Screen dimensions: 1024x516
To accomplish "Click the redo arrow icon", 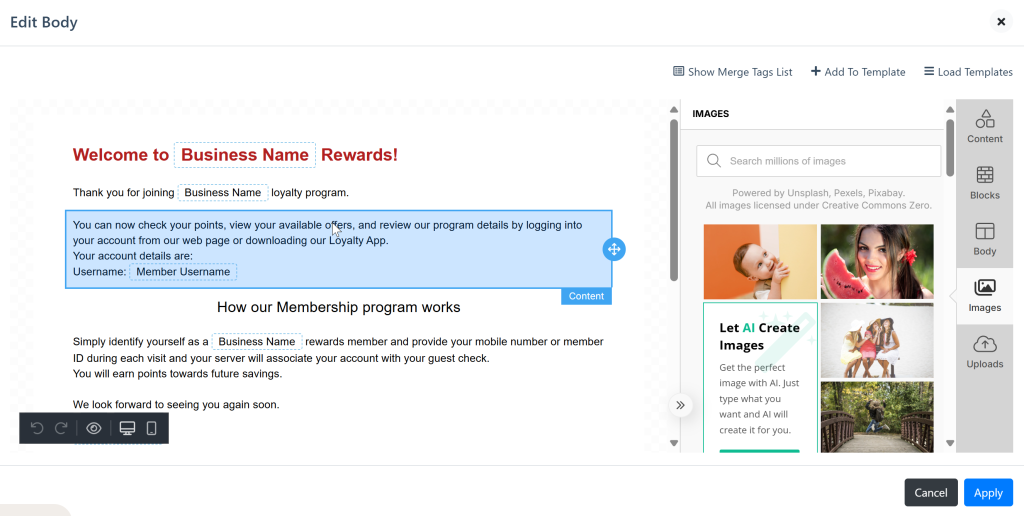I will (x=61, y=428).
